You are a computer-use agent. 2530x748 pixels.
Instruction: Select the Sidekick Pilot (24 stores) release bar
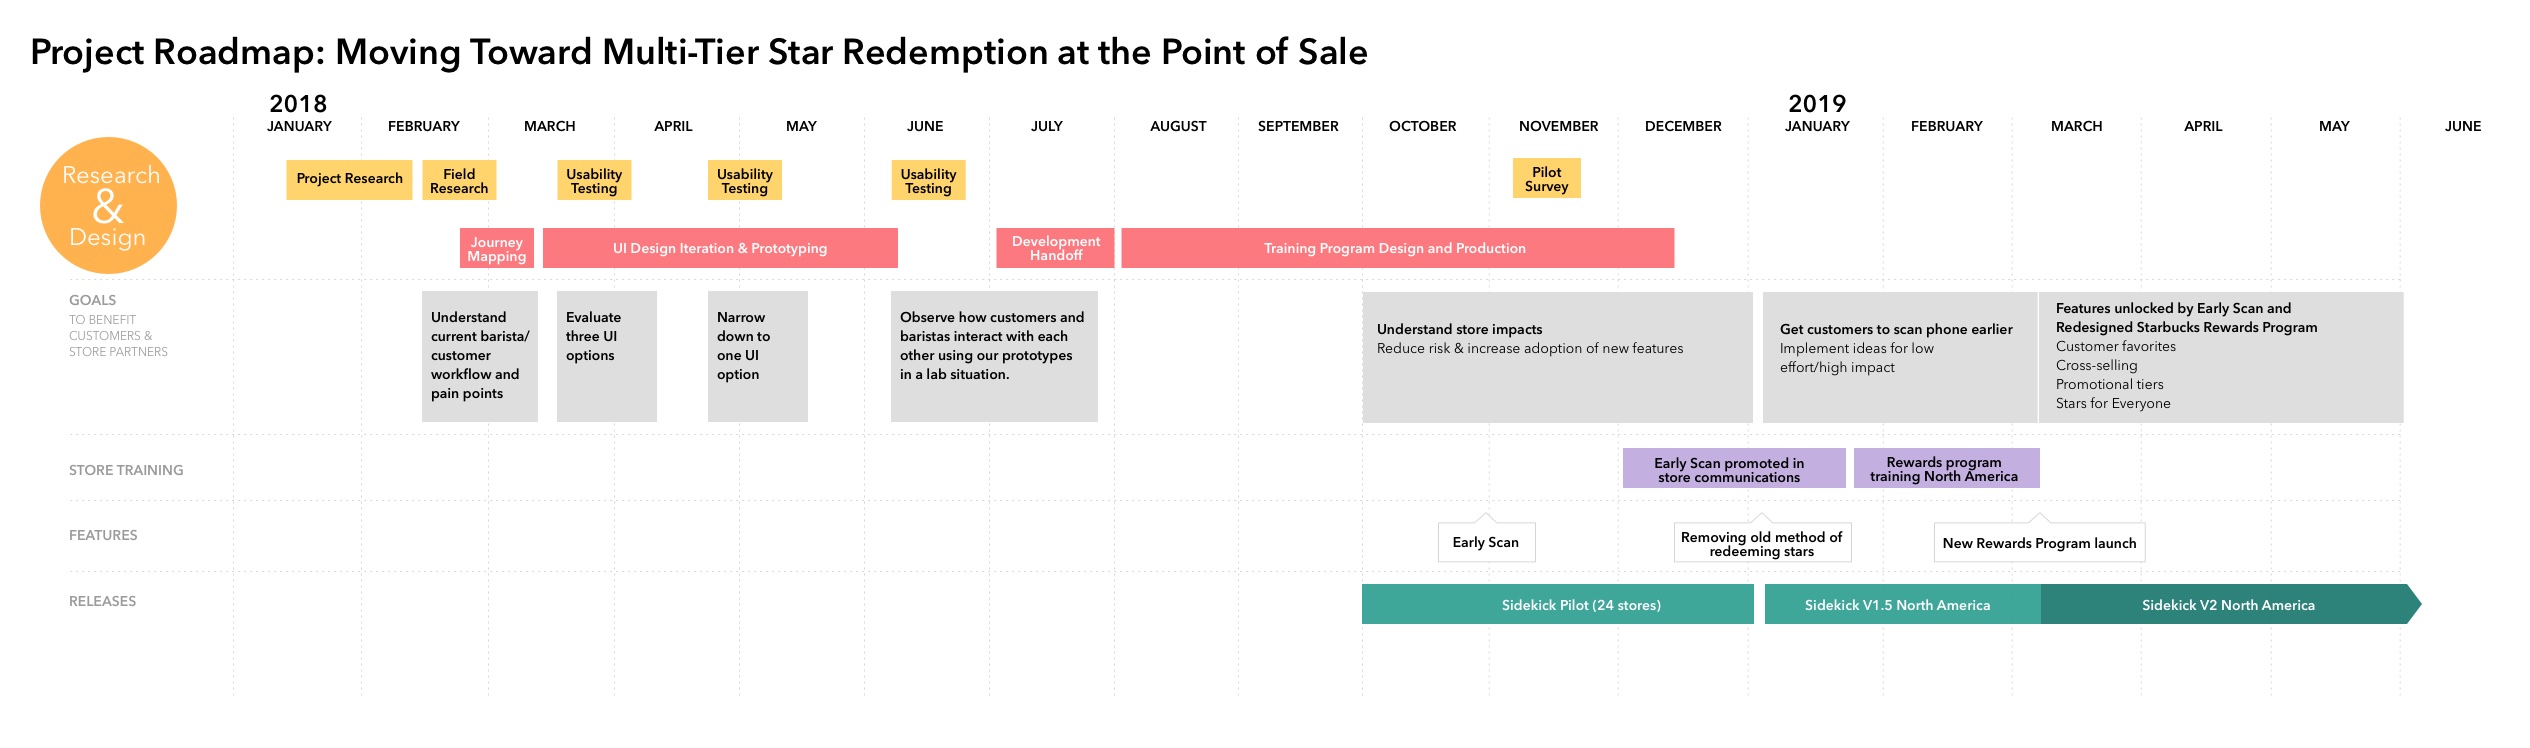coord(1558,604)
